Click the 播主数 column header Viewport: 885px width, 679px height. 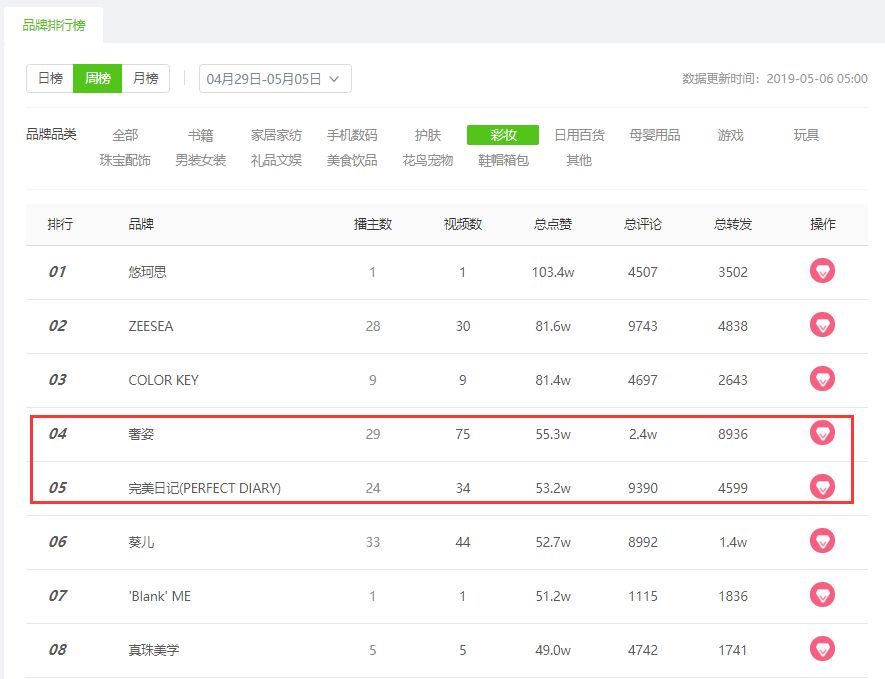[x=373, y=224]
